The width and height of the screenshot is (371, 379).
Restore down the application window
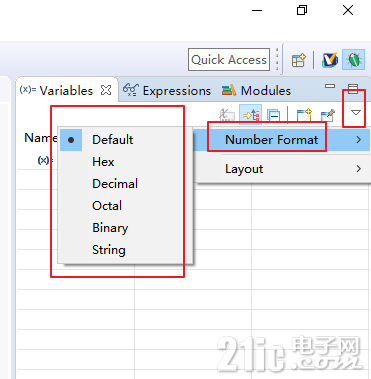[x=302, y=10]
